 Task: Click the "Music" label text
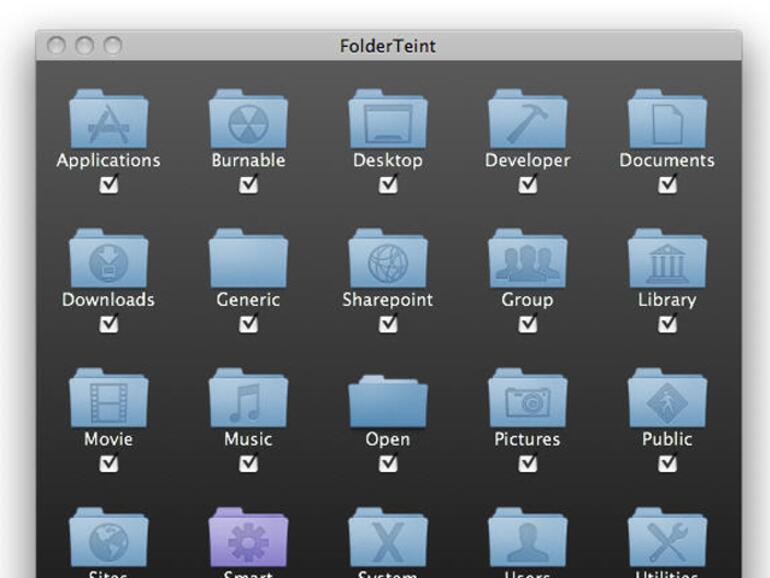click(248, 439)
